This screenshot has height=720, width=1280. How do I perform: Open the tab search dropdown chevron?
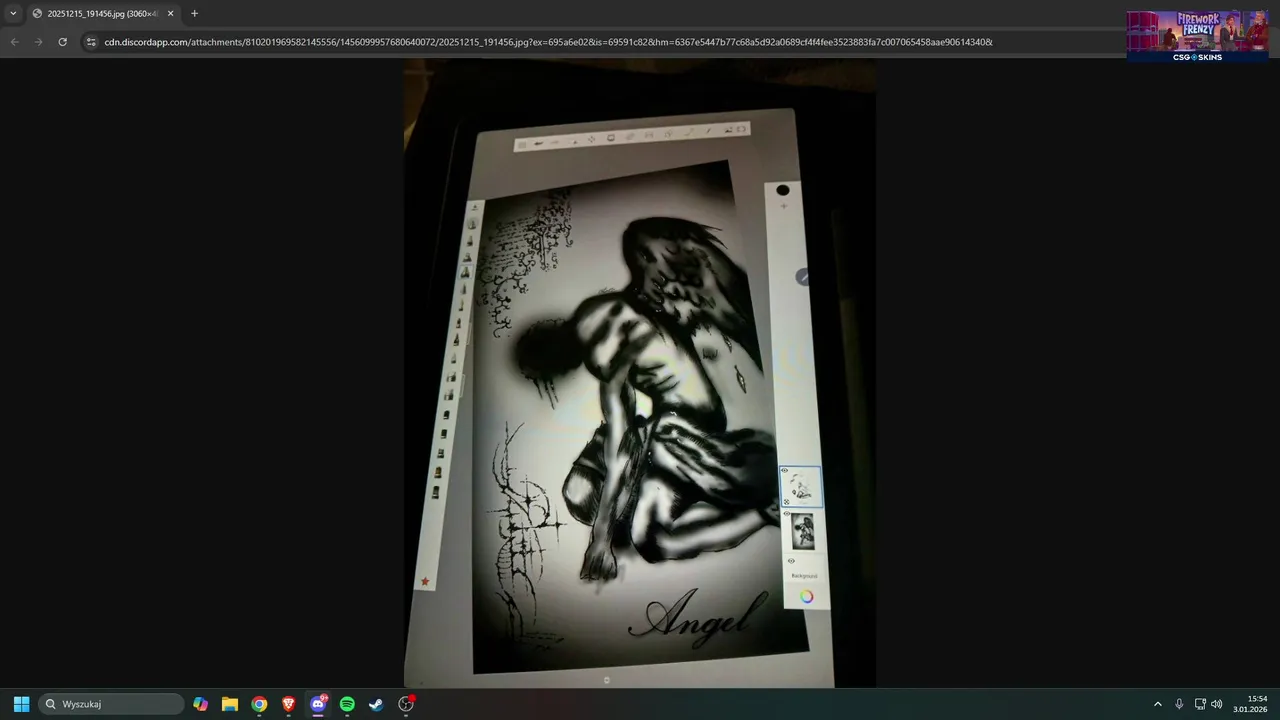pos(13,13)
